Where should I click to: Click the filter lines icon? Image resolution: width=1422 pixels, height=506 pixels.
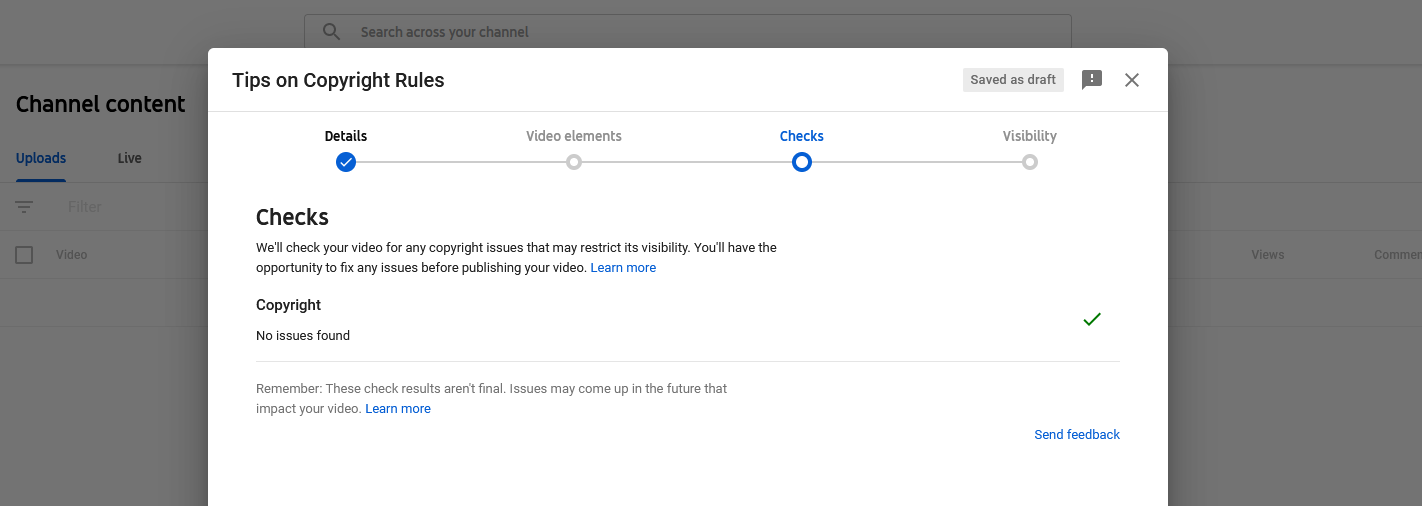point(24,207)
